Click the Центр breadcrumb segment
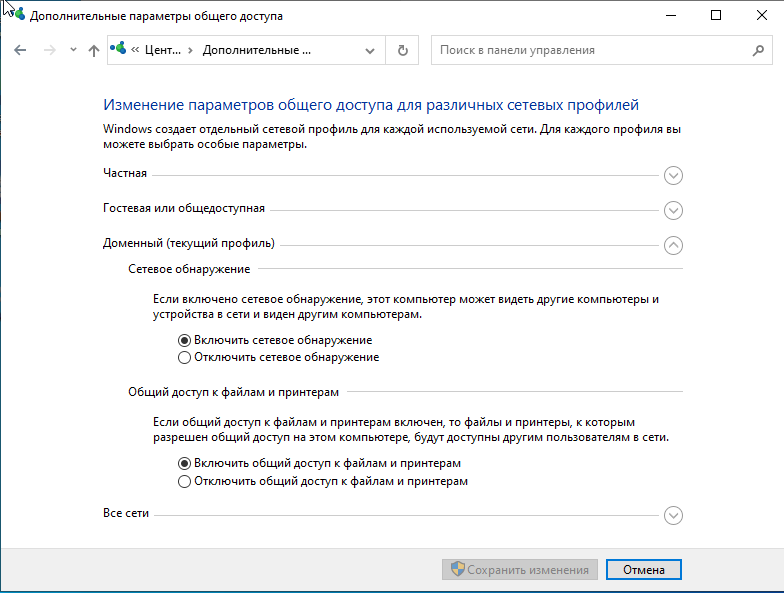 click(x=163, y=50)
